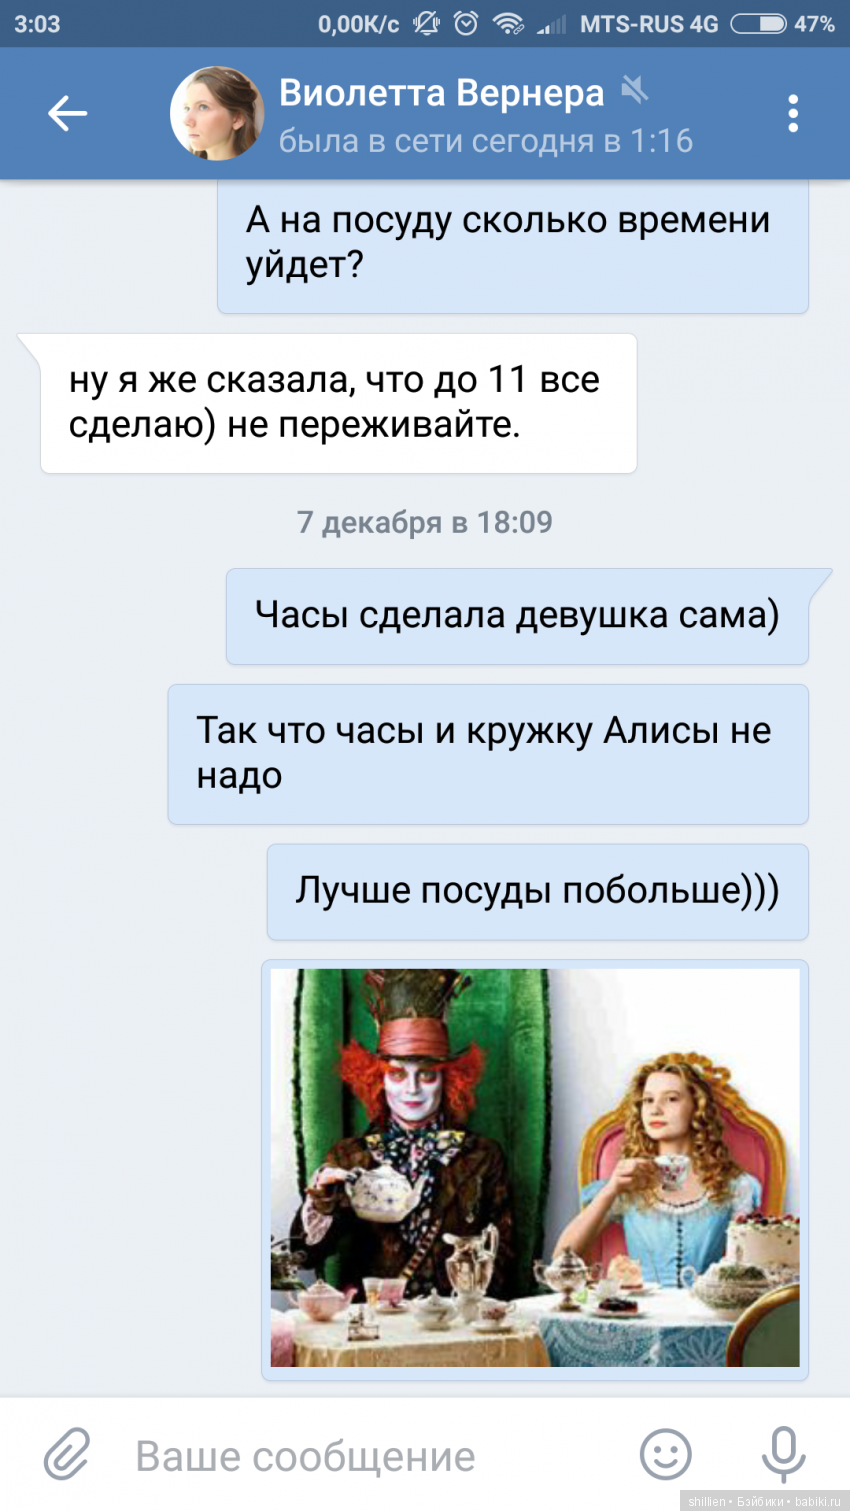This screenshot has height=1511, width=850.
Task: Select the message Лучше посуды побольше)))
Action: pyautogui.click(x=537, y=891)
